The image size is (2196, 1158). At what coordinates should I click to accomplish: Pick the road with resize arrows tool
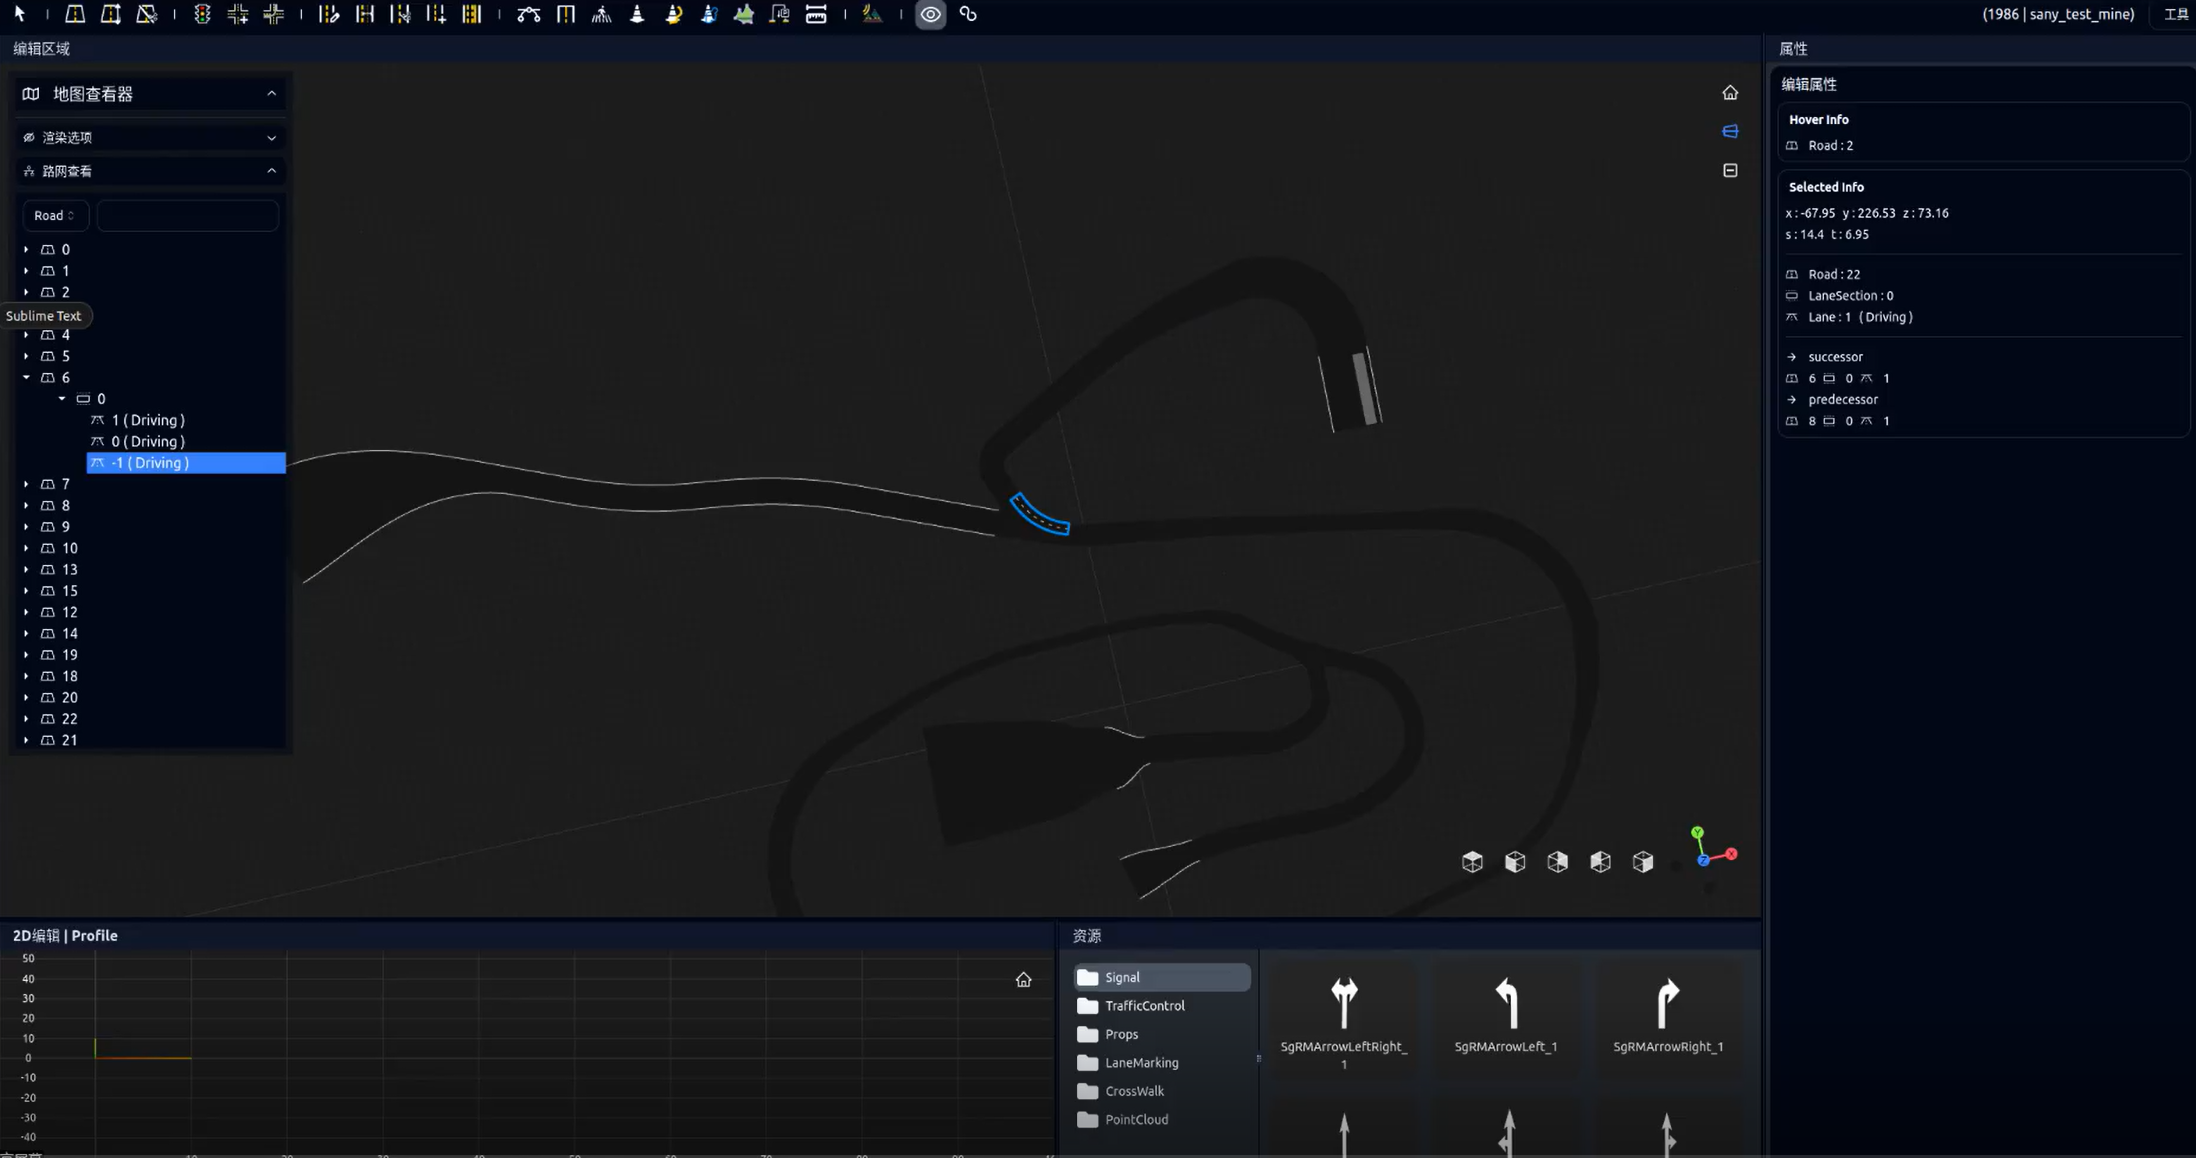point(111,14)
